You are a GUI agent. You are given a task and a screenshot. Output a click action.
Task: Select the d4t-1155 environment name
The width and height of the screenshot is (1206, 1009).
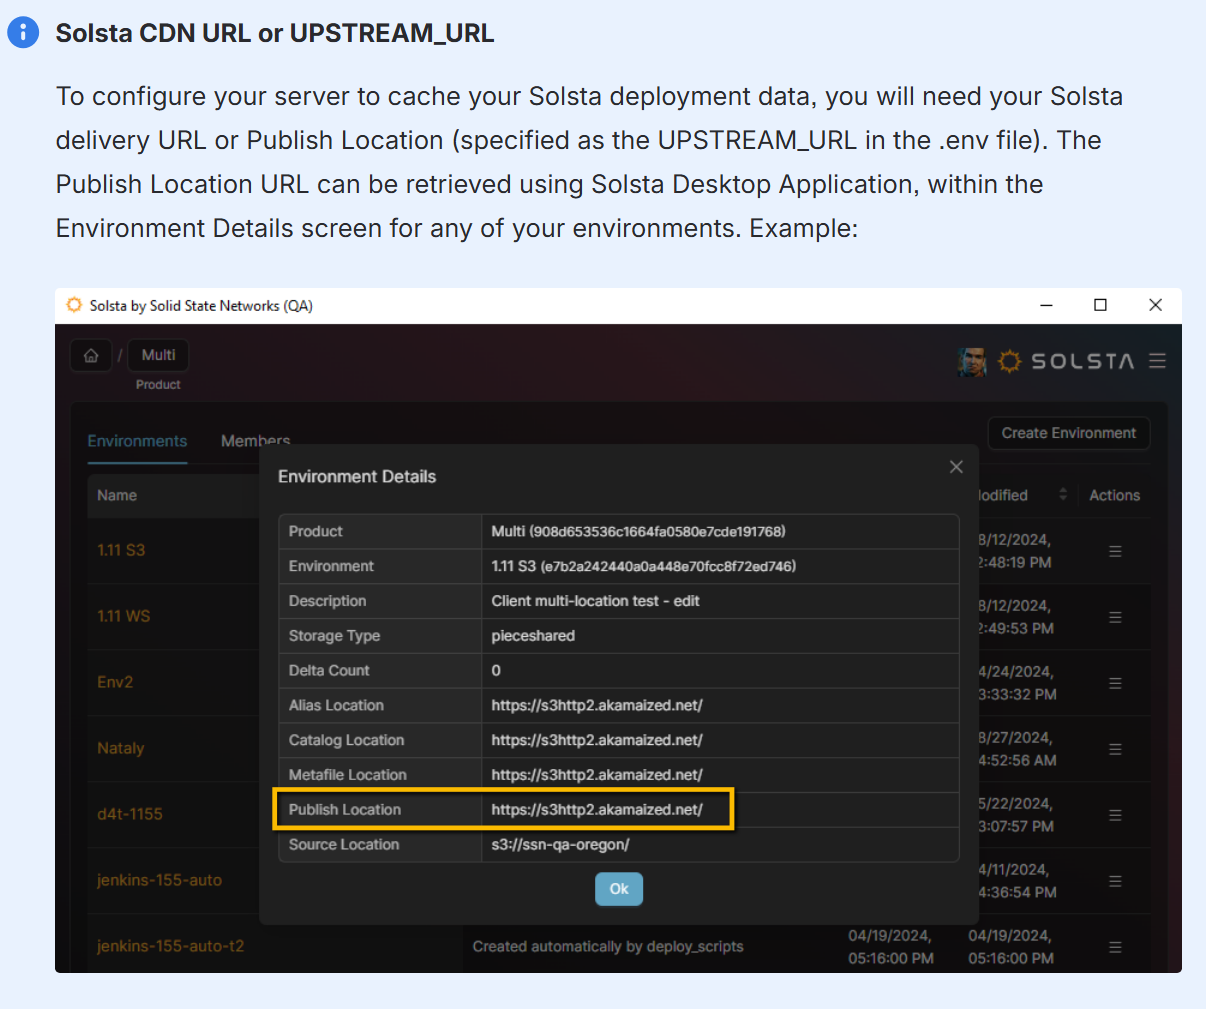(x=130, y=814)
